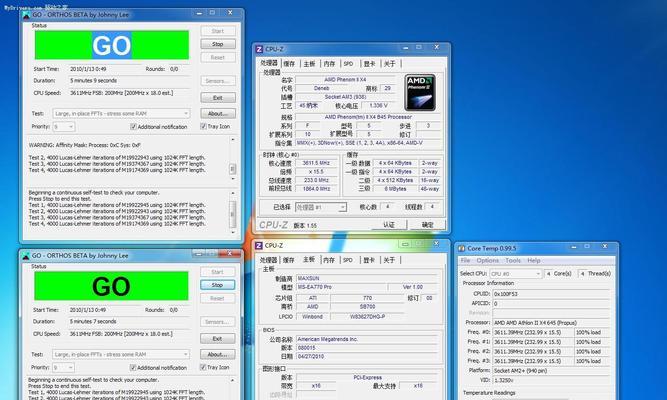The image size is (667, 400).
Task: Switch to 内存 tab in top CPU-Z window
Action: coord(329,63)
